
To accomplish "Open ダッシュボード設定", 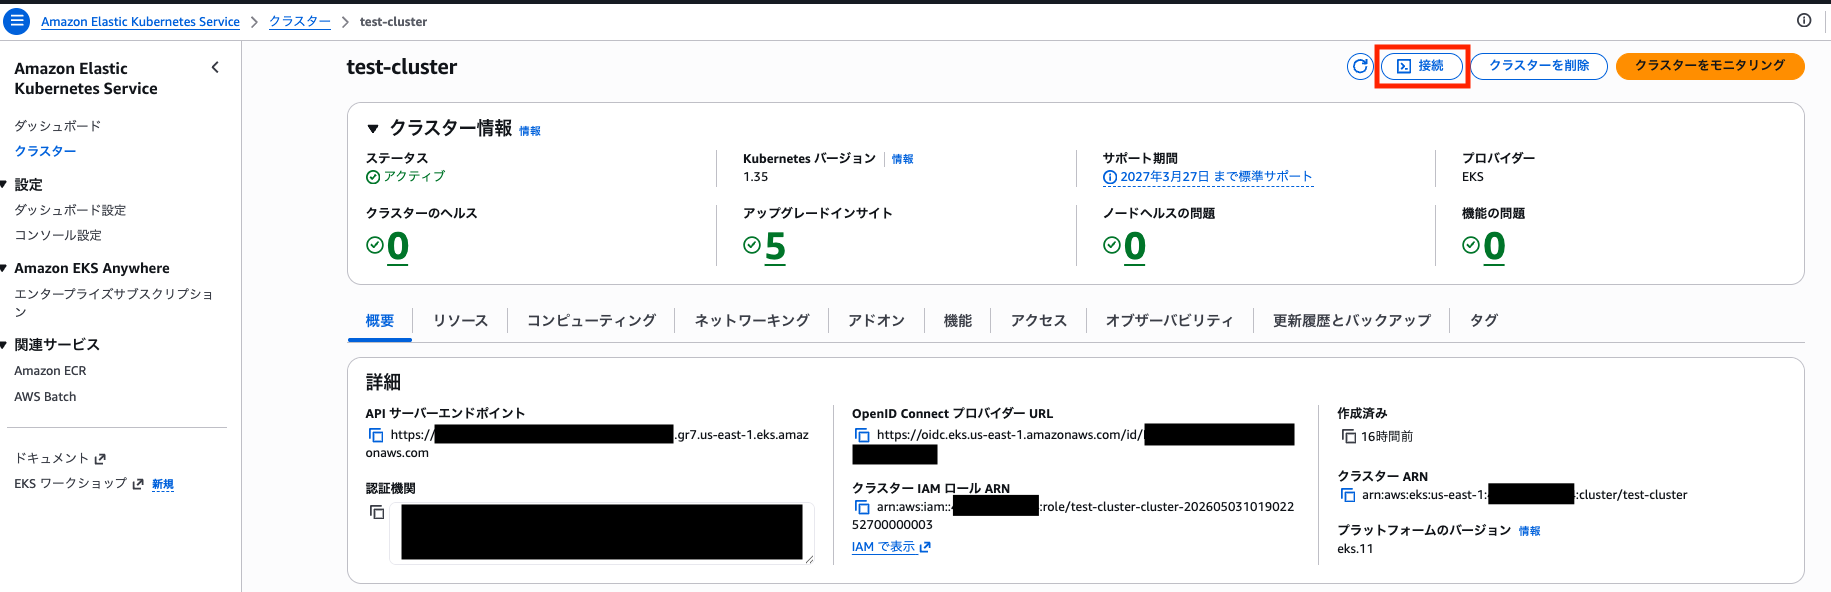I will pyautogui.click(x=70, y=210).
